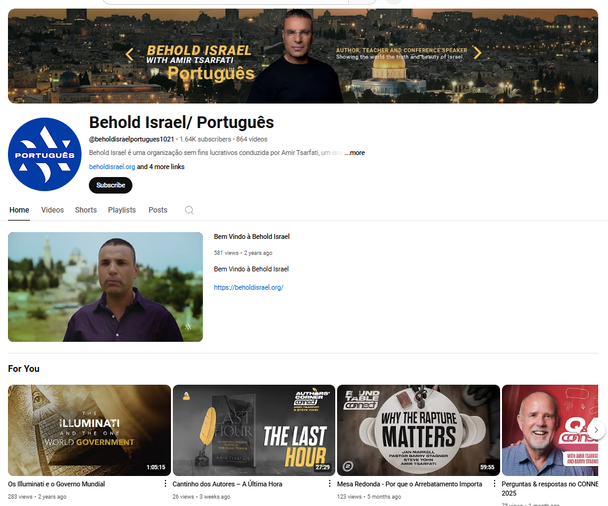608x506 pixels.
Task: Play Why The Rapture Matters thumbnail
Action: (418, 430)
